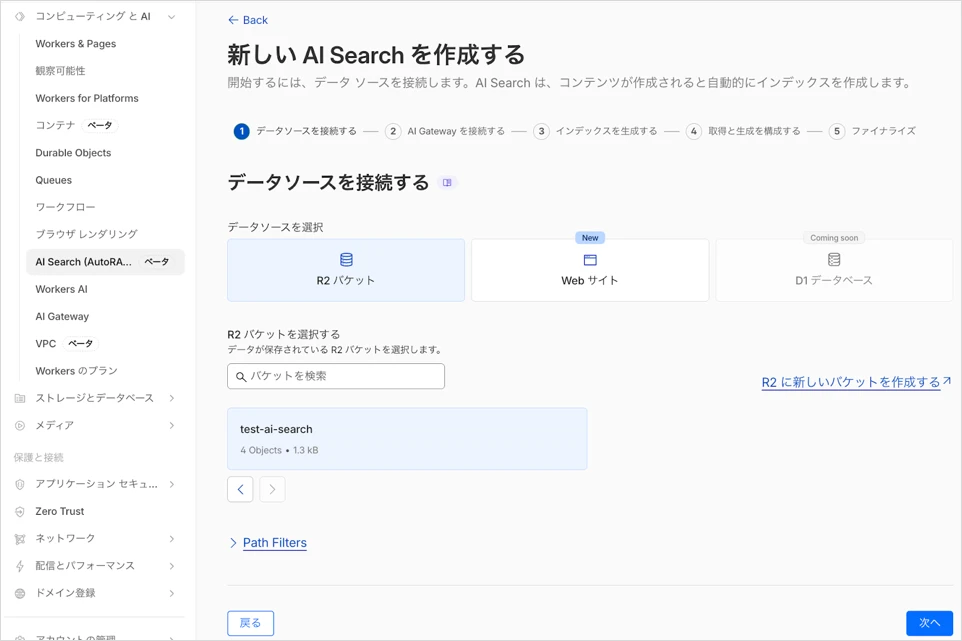The width and height of the screenshot is (962, 641).
Task: Select the test-ai-search bucket
Action: point(407,439)
